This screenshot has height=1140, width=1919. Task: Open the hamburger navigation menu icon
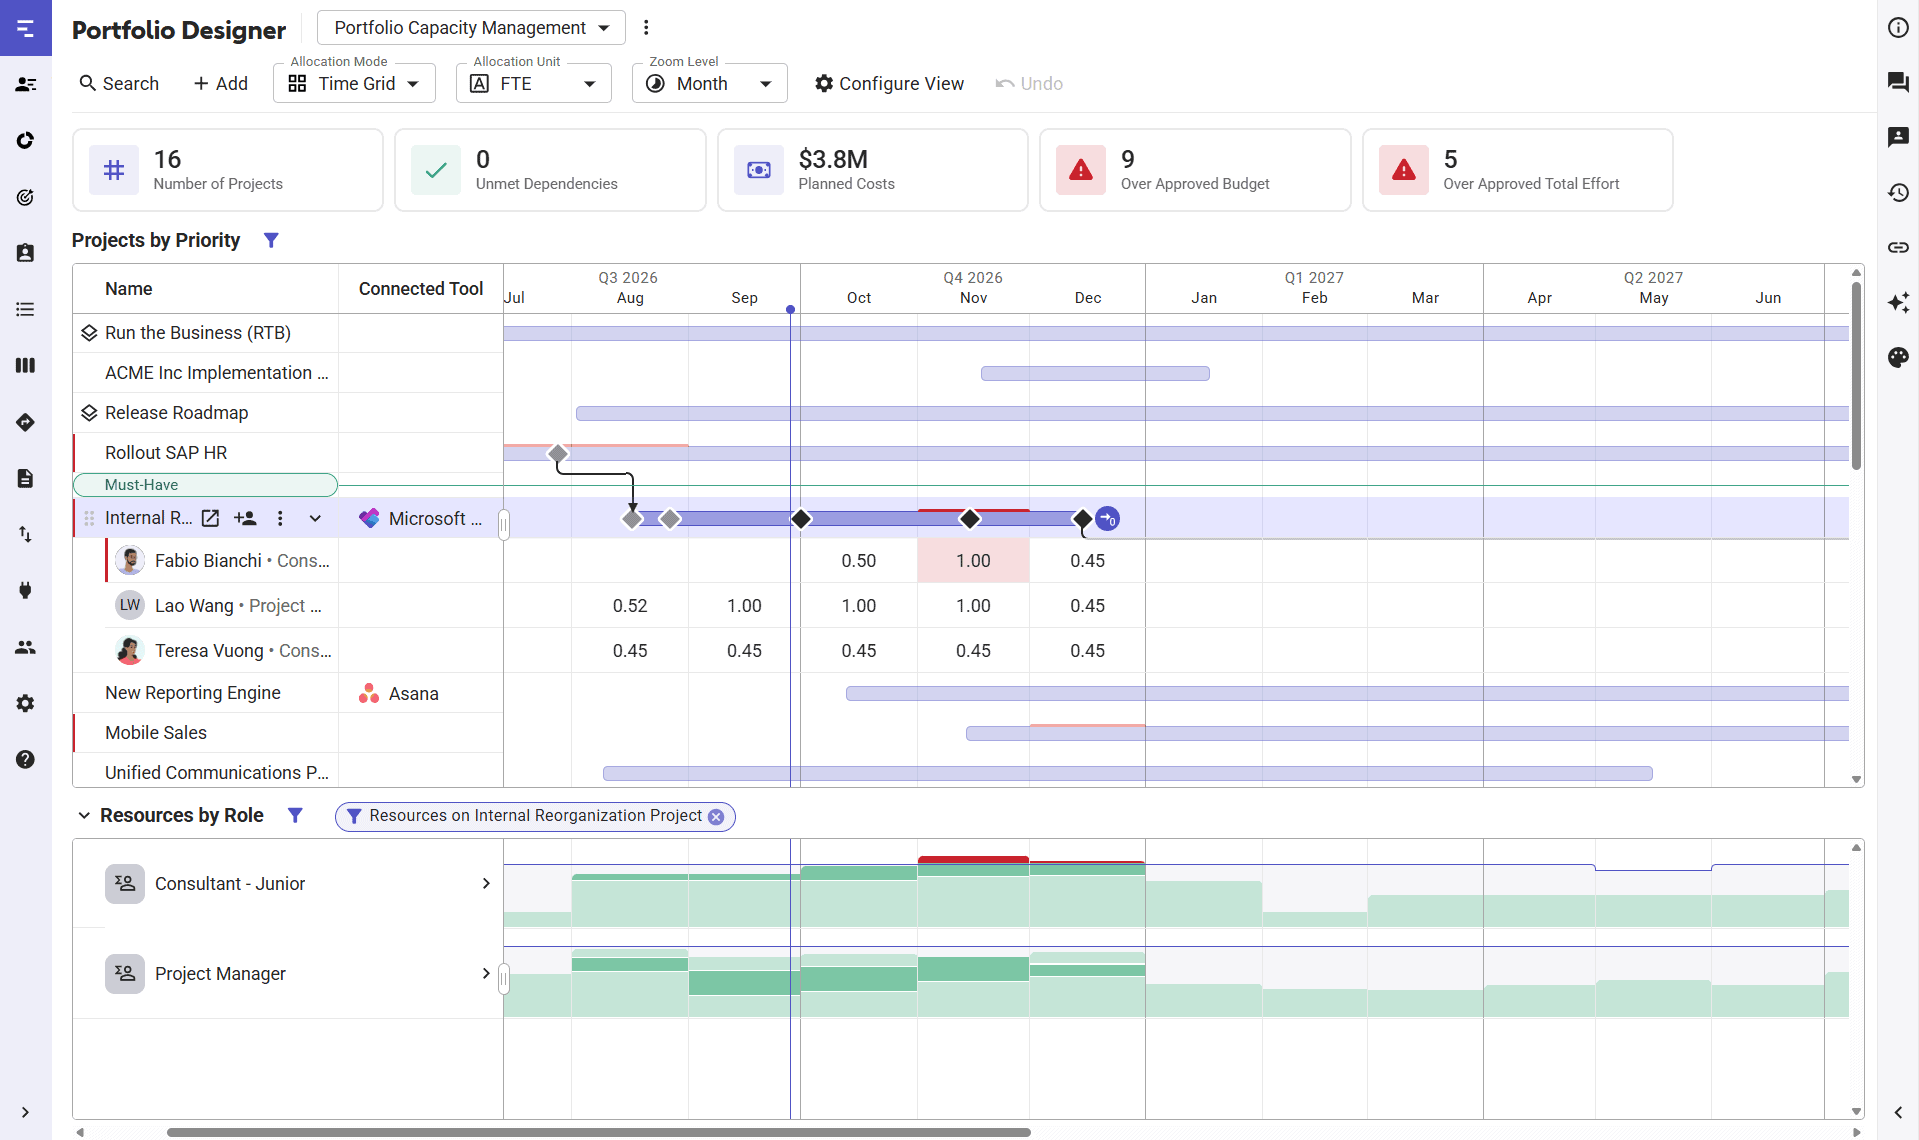tap(26, 28)
